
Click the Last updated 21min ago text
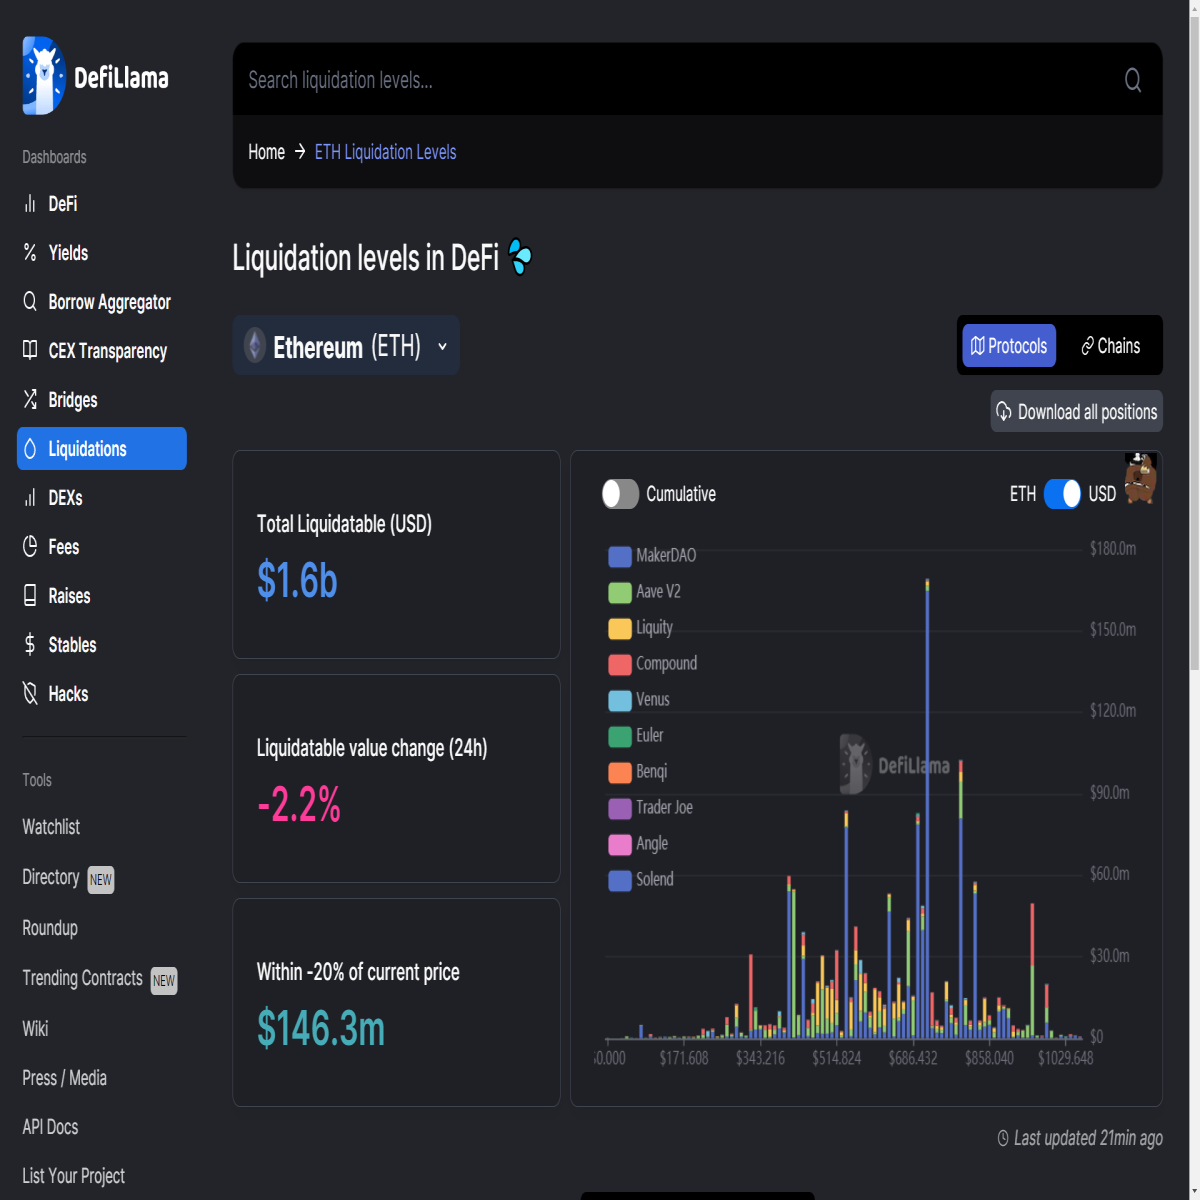(1088, 1138)
